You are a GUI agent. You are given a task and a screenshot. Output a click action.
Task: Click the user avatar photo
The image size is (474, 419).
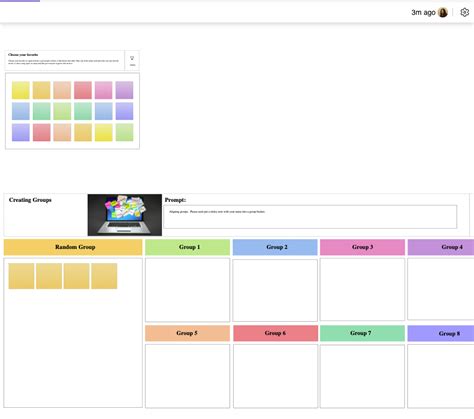443,12
